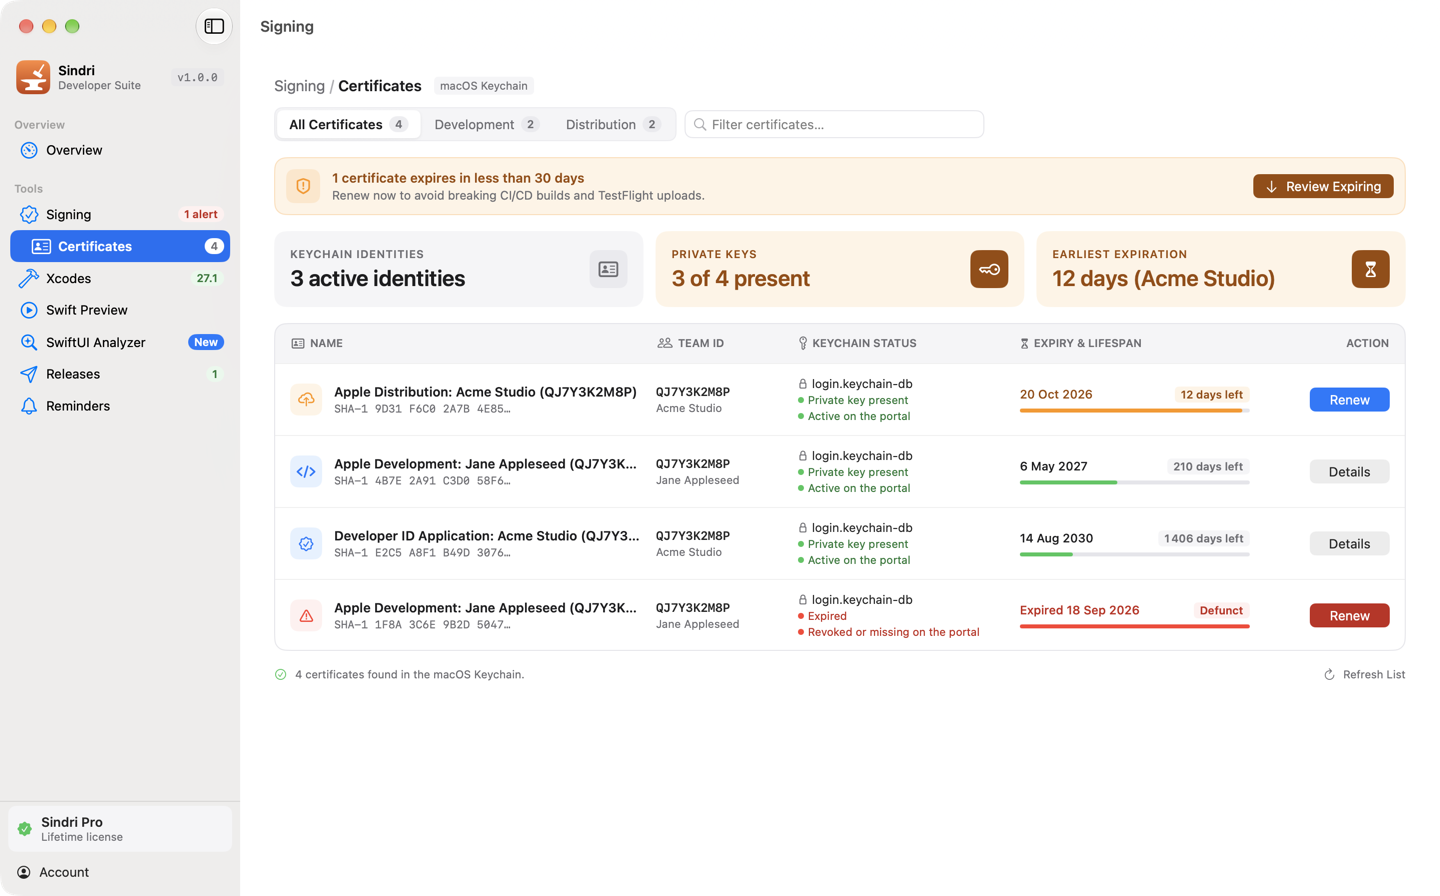Click the green check icon beside Sindri Pro
This screenshot has height=896, width=1440.
[x=25, y=829]
